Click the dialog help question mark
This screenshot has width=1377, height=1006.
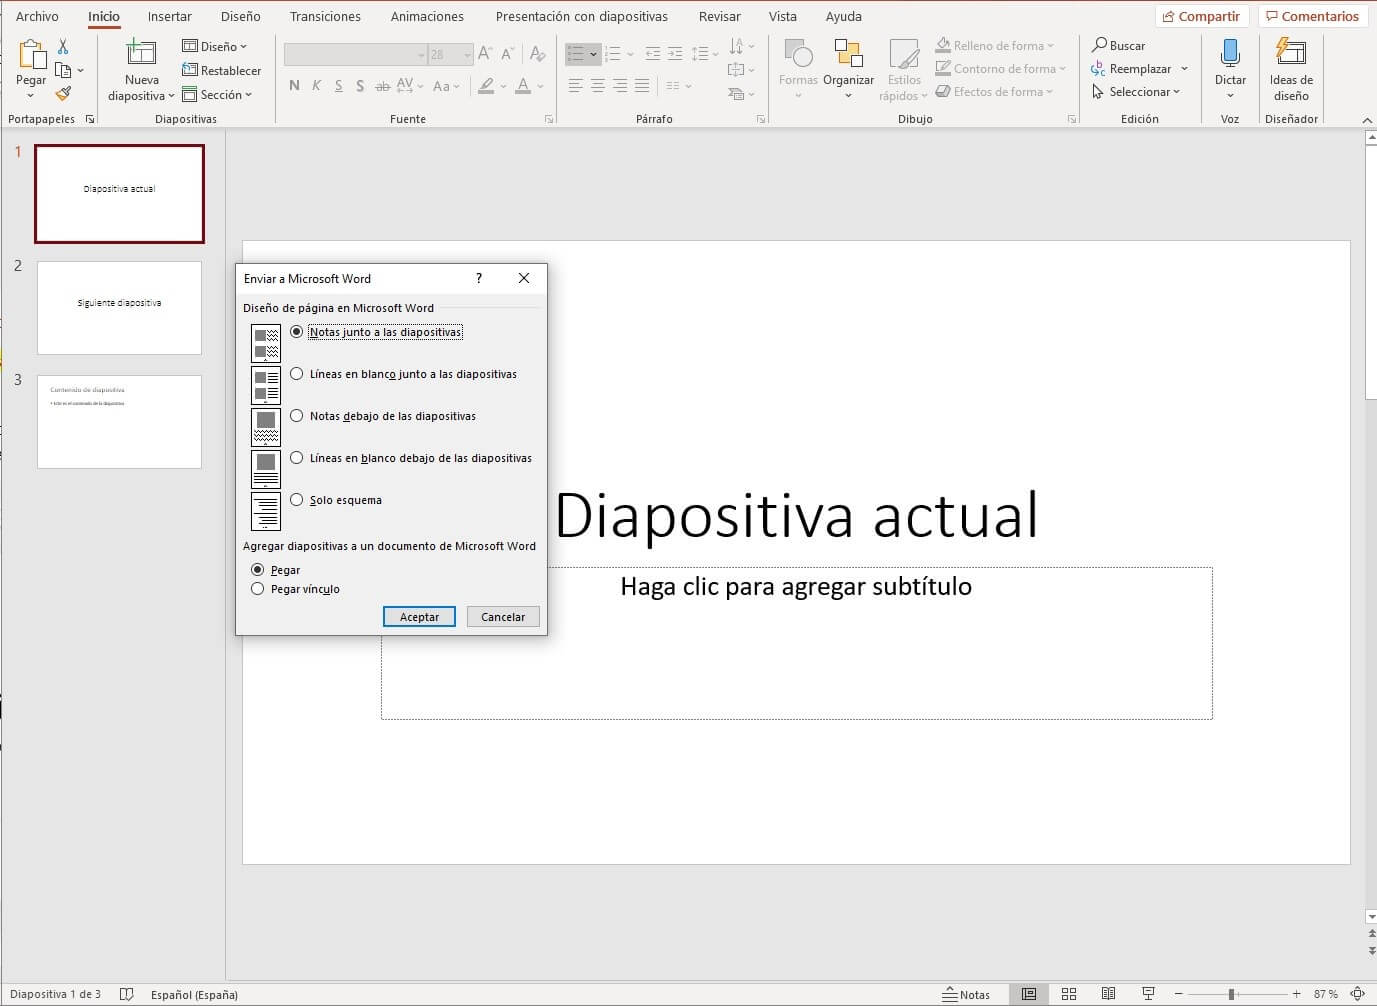coord(479,278)
